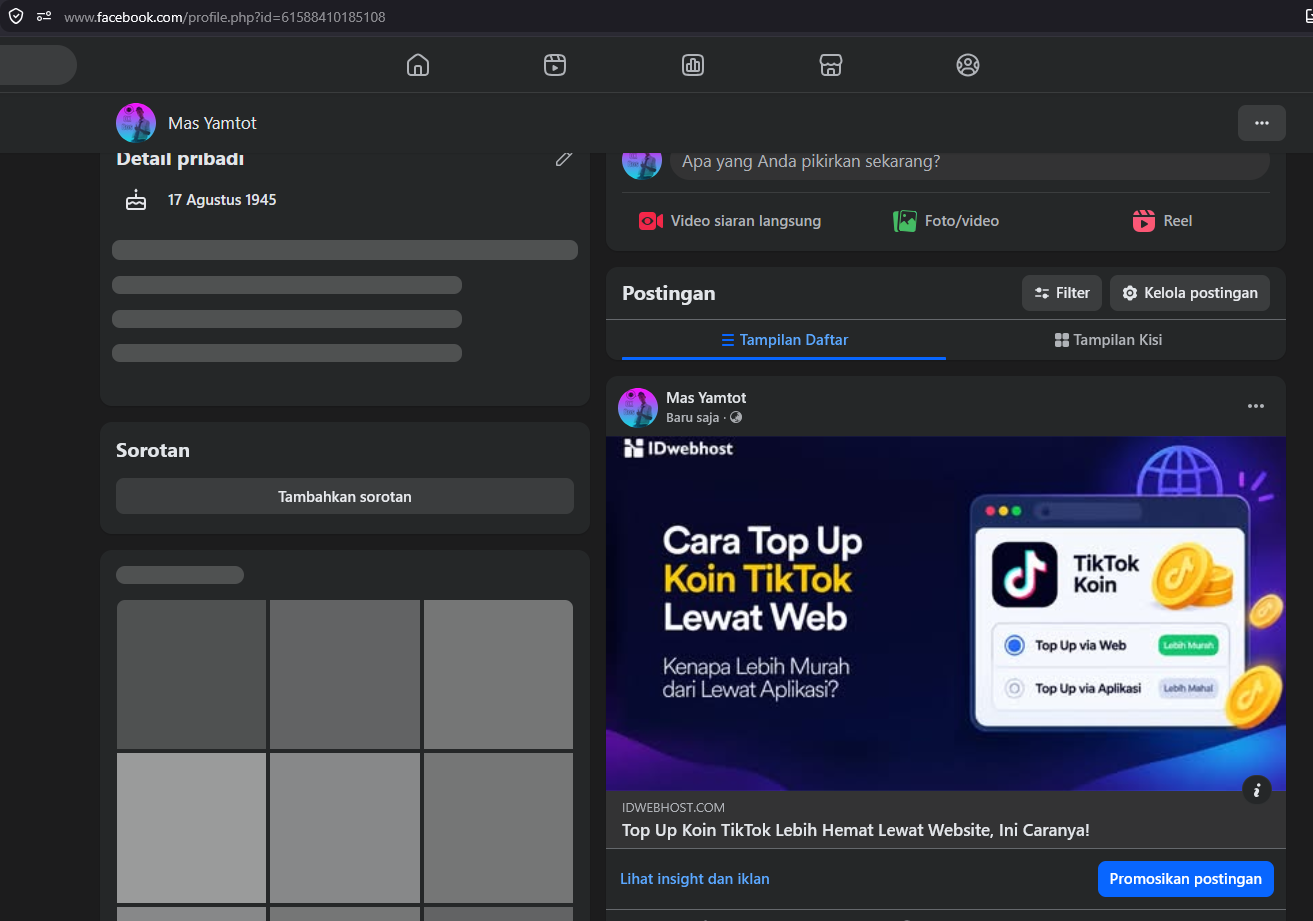Open the IDwebhost TikTok coin post image
This screenshot has width=1313, height=921.
tap(946, 613)
